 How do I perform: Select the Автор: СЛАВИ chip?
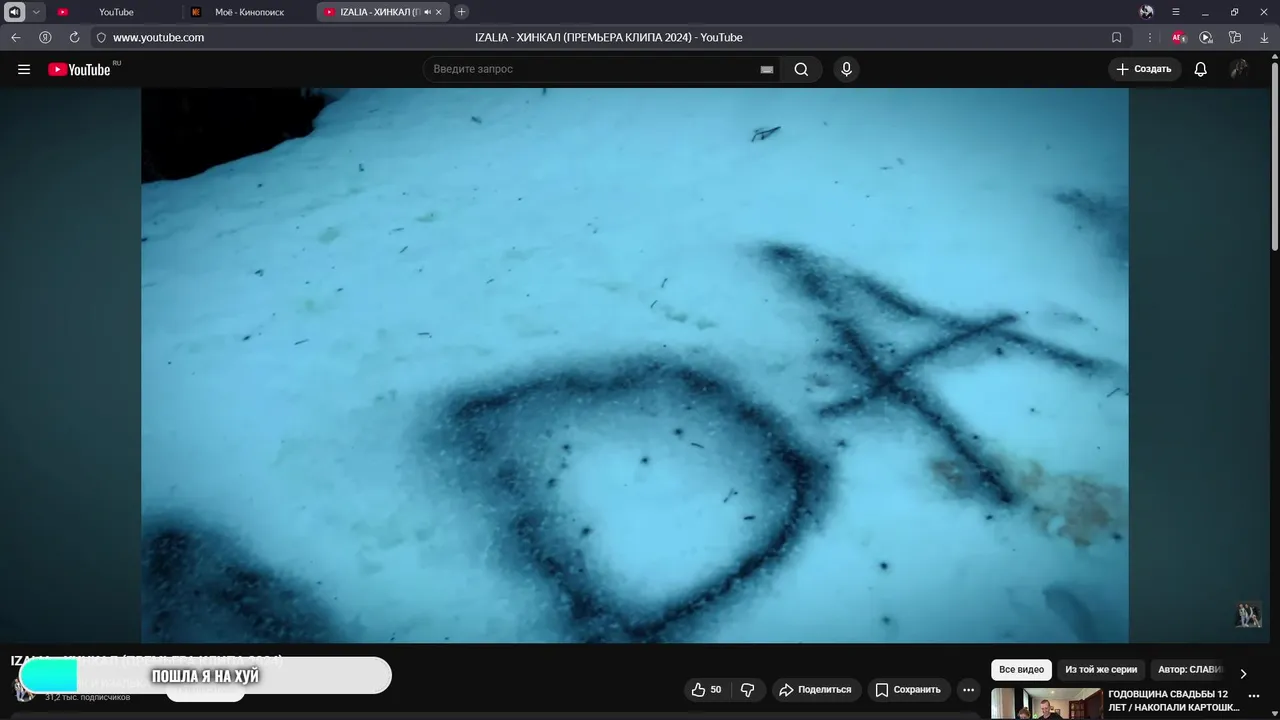[1189, 670]
